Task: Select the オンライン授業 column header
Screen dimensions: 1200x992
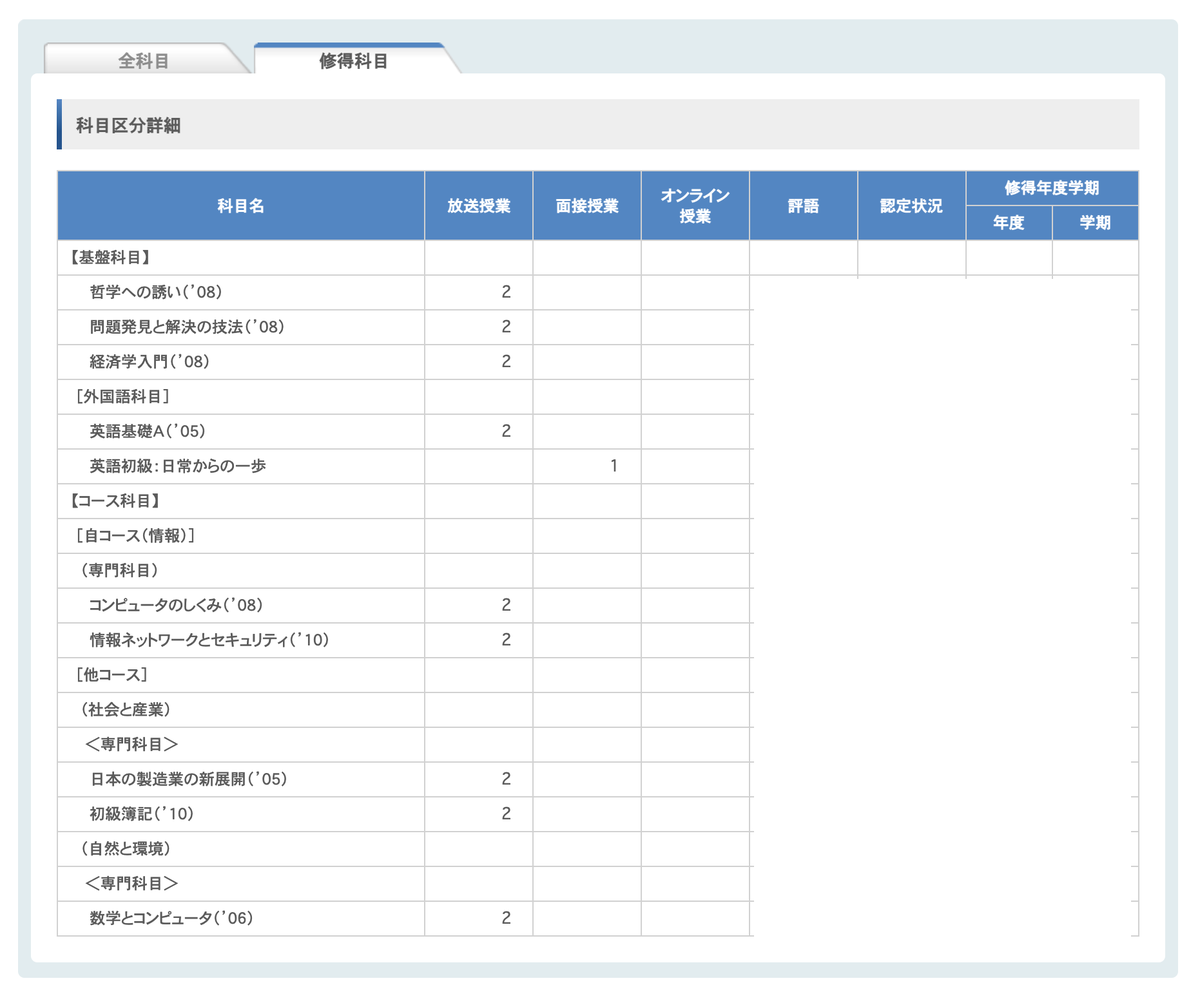Action: click(693, 204)
